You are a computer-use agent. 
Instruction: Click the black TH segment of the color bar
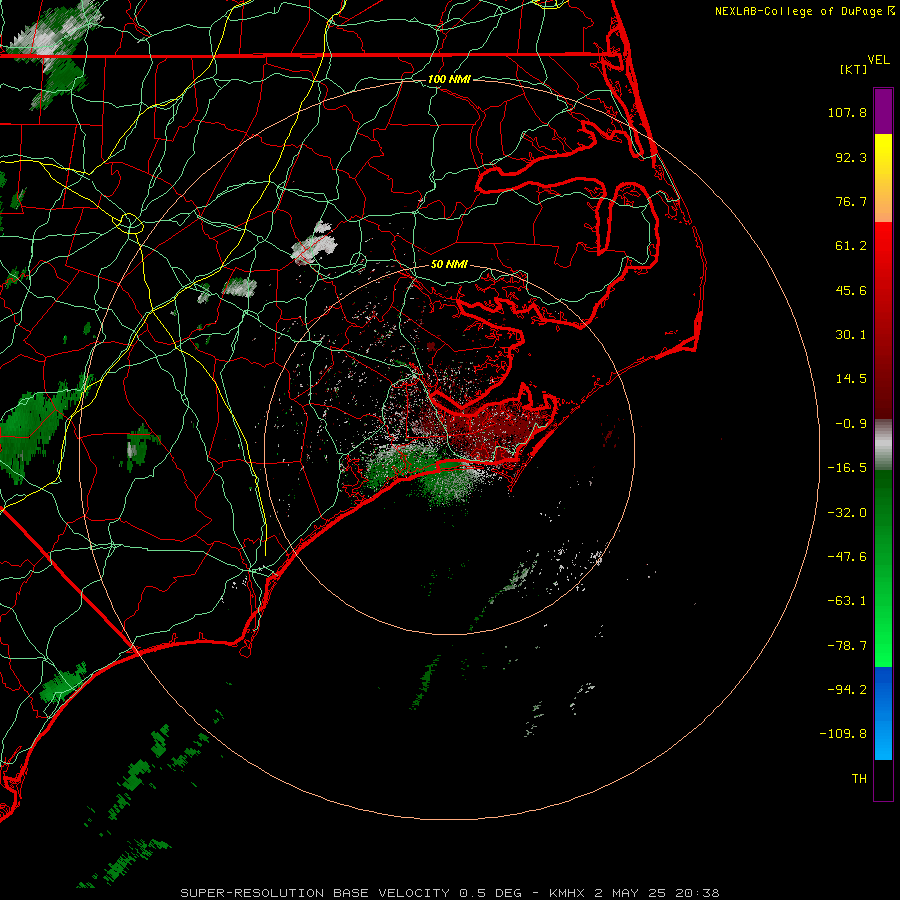coord(883,780)
